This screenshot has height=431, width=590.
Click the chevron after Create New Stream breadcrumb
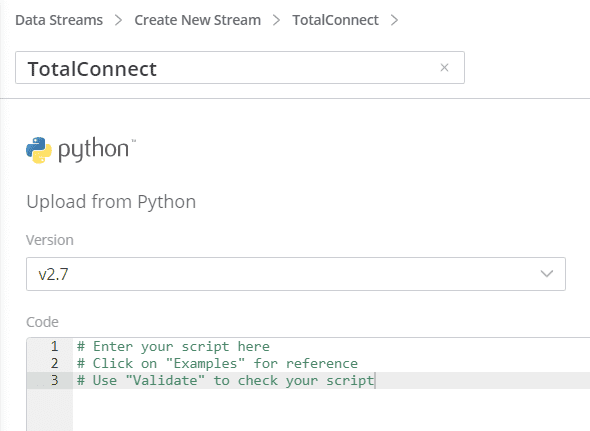pos(277,20)
